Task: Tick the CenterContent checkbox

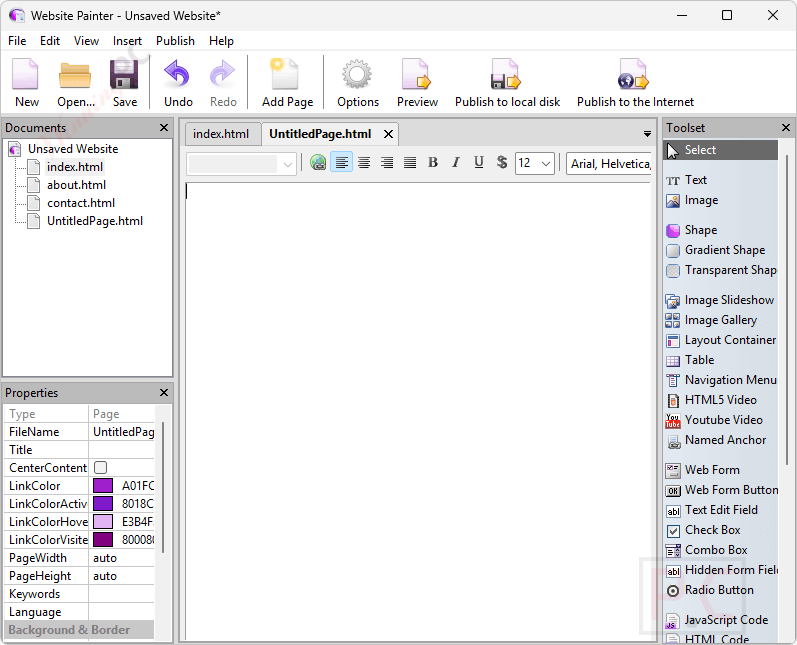Action: [x=101, y=468]
